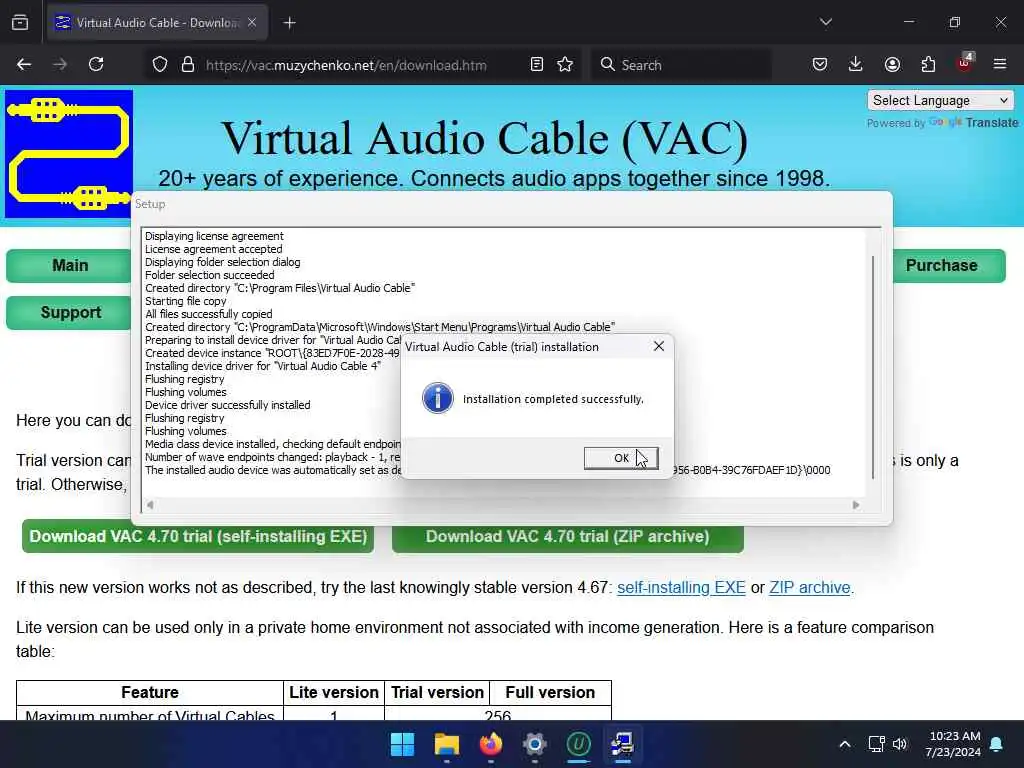Click the Setup log vertical scrollbar
This screenshot has width=1024, height=768.
pyautogui.click(x=873, y=367)
